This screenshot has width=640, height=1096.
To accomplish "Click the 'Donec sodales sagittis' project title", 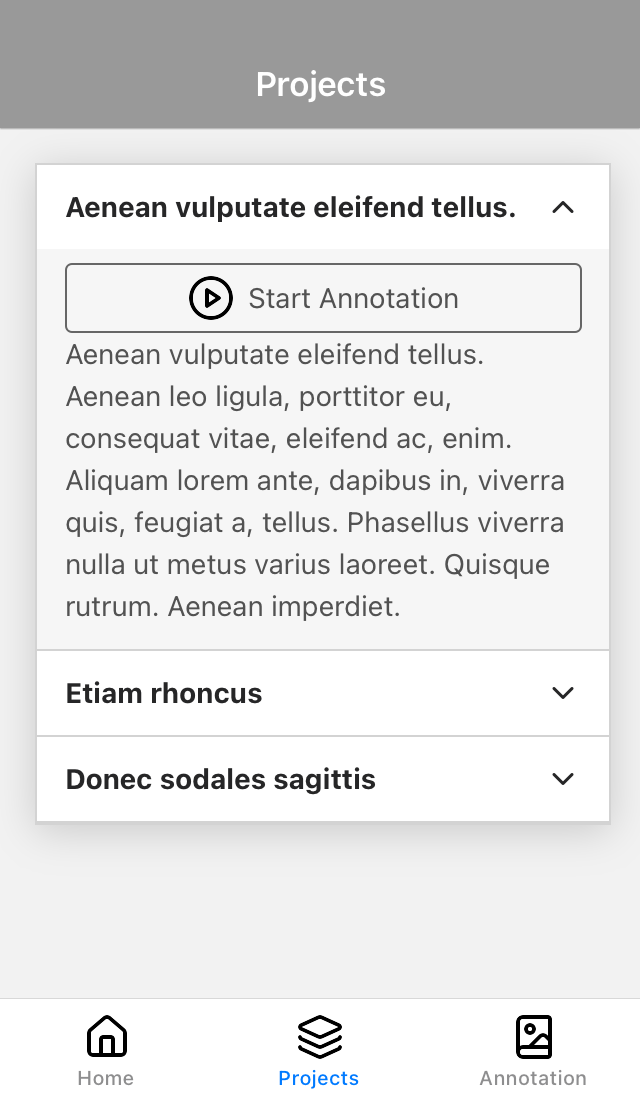I will coord(221,779).
